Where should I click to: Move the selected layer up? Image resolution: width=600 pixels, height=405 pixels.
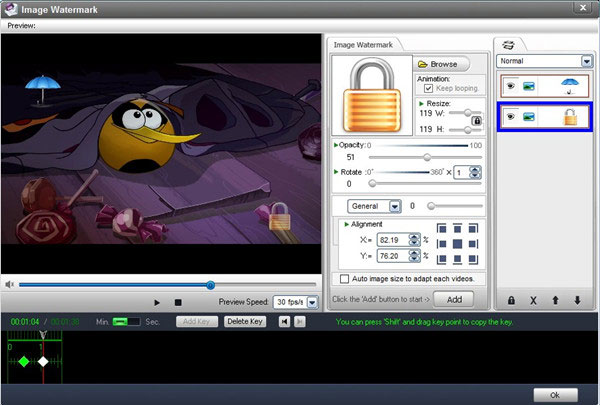[x=555, y=300]
